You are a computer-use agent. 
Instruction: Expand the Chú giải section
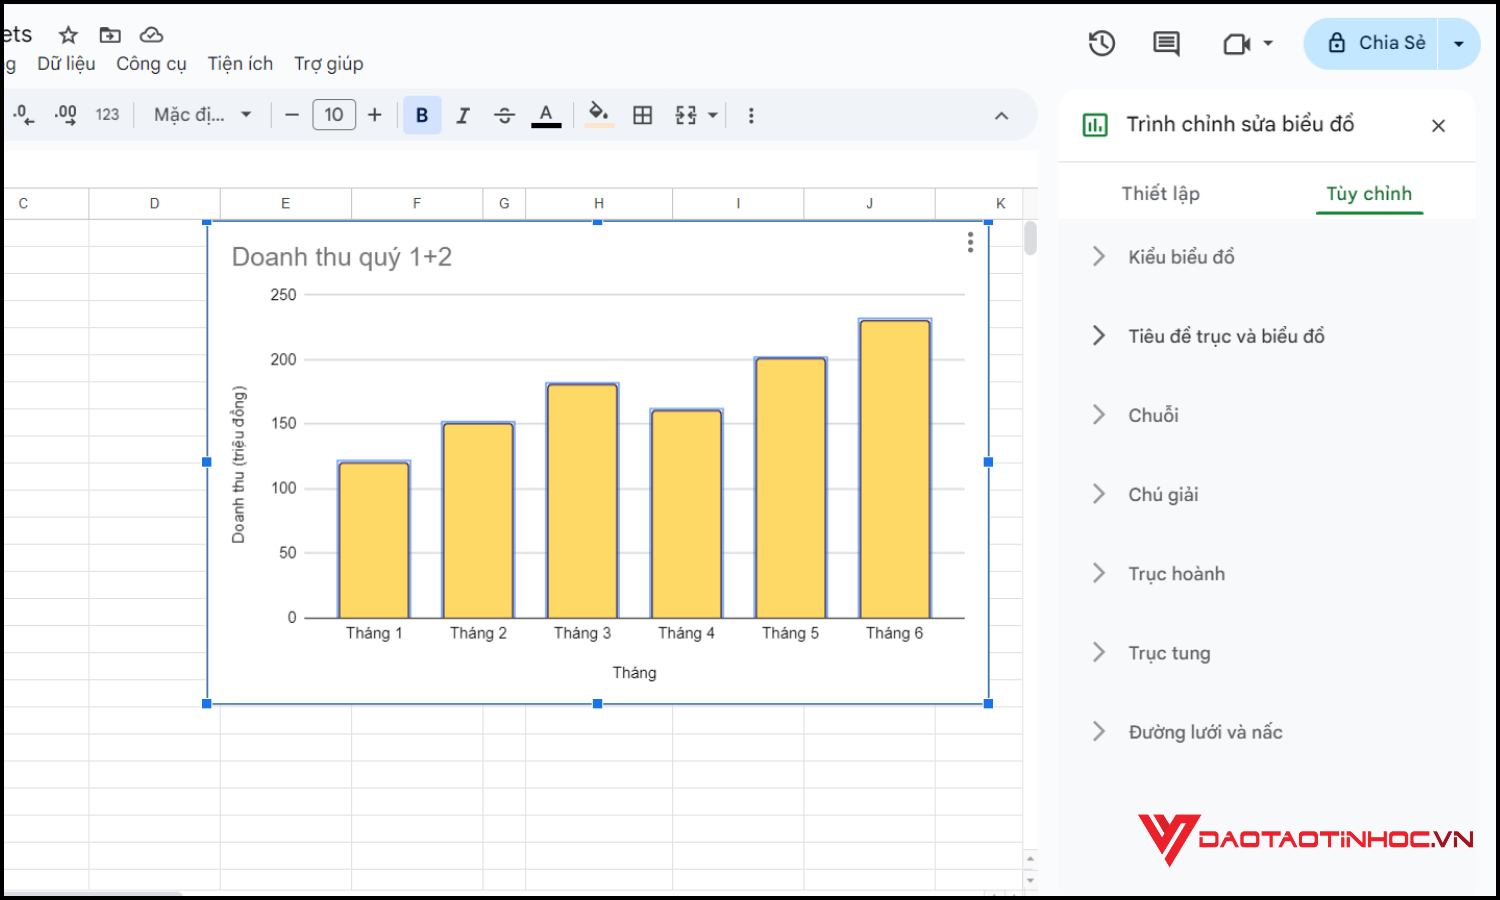(x=1163, y=494)
